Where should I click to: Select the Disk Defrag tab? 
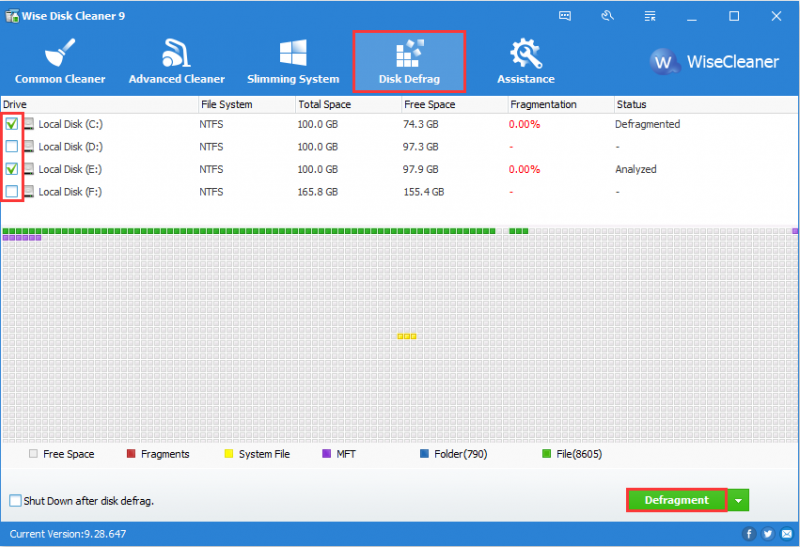coord(409,61)
